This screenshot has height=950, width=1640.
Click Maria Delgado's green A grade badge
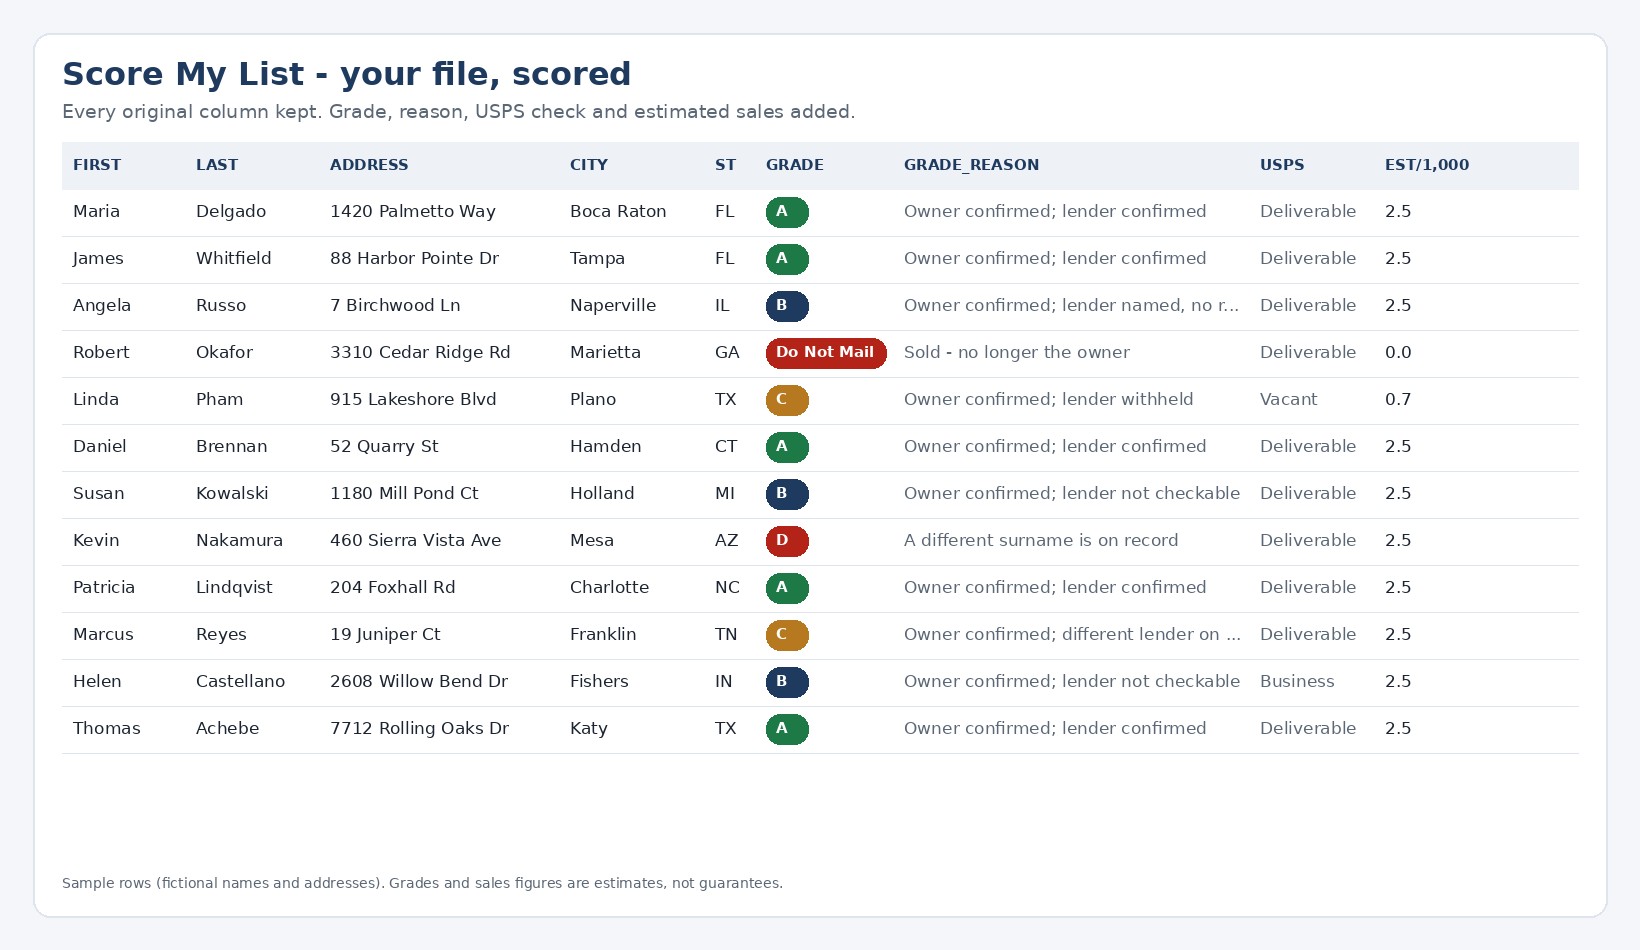tap(787, 212)
